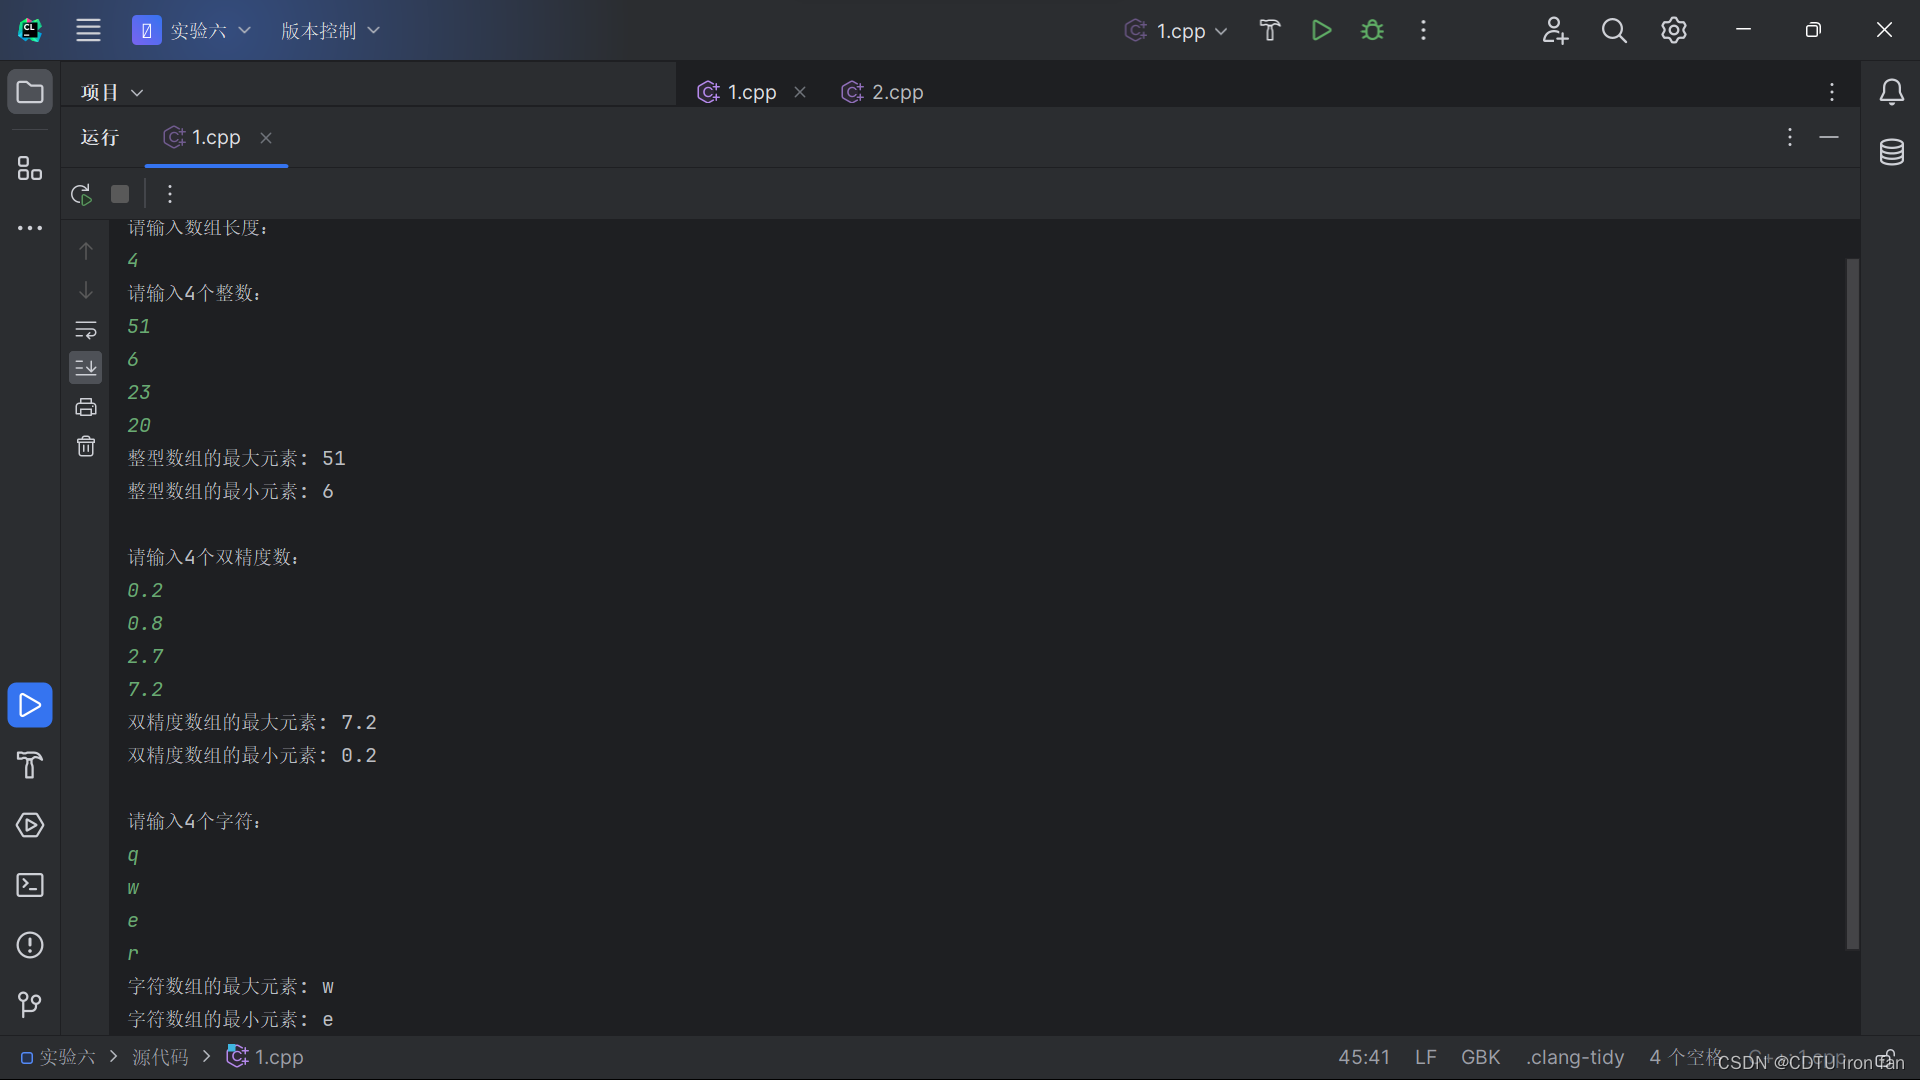
Task: Open the Terminal tool window
Action: pos(30,885)
